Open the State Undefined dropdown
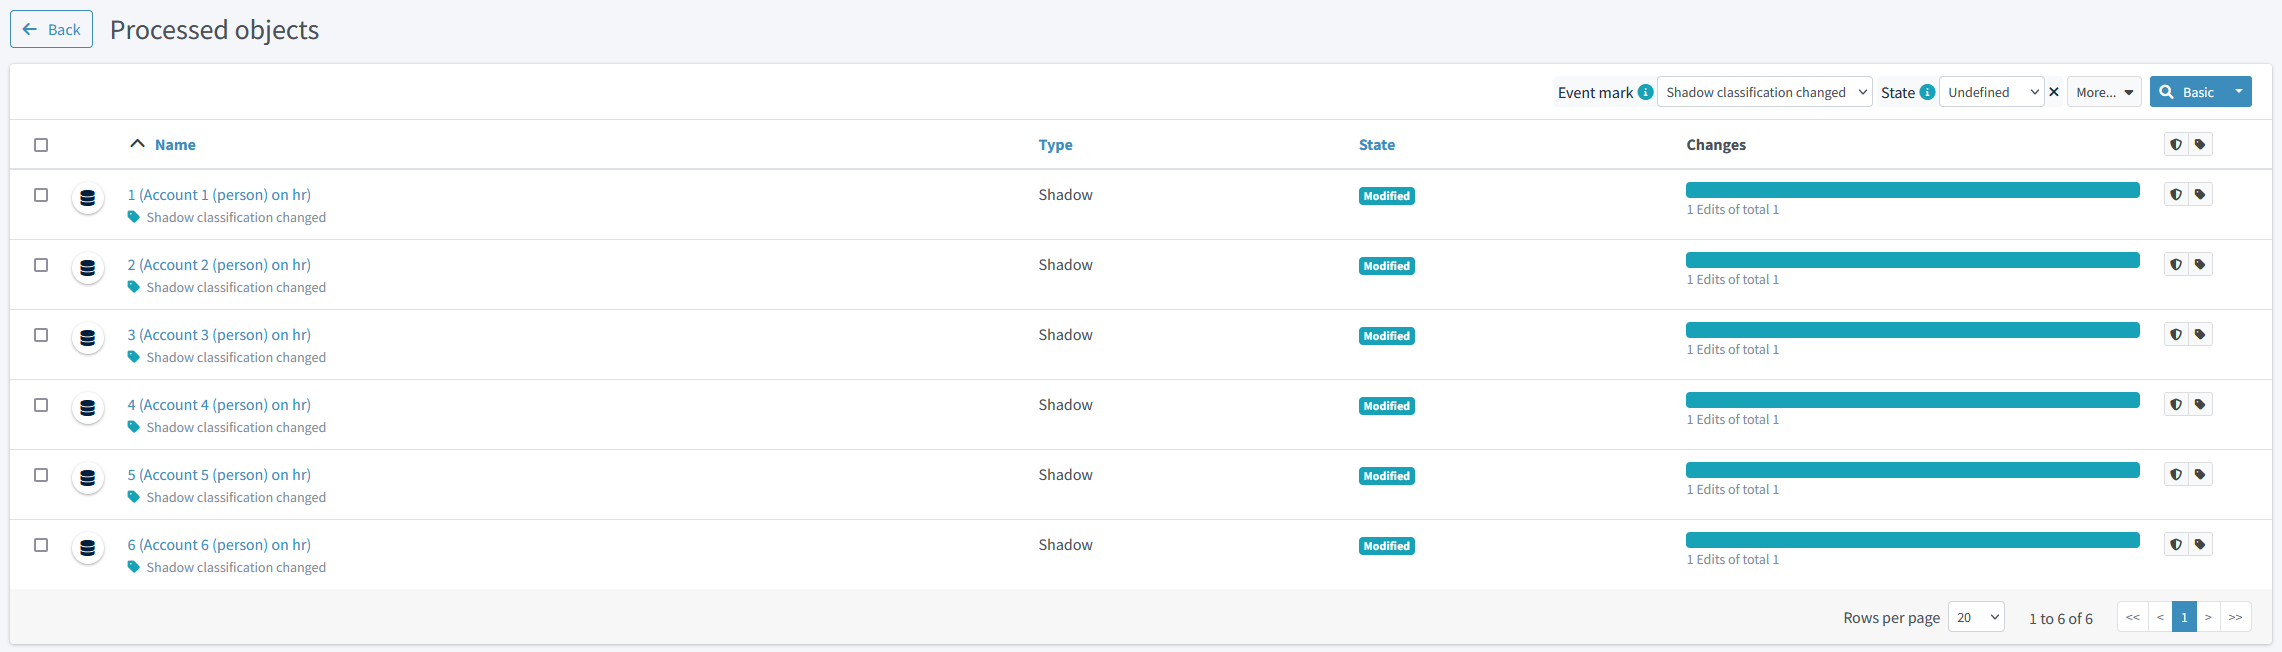The height and width of the screenshot is (652, 2282). point(1991,92)
